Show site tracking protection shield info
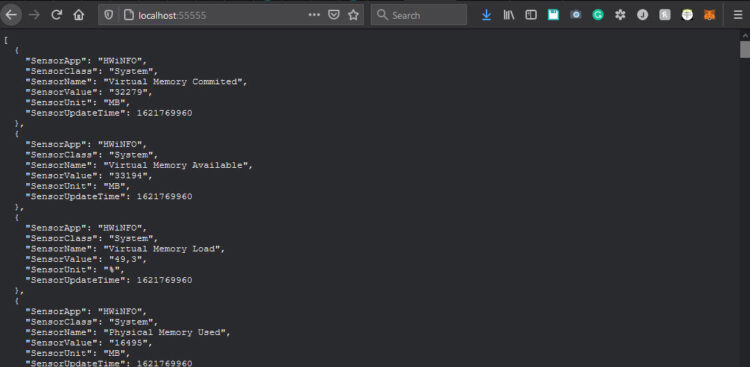Viewport: 750px width, 367px height. 109,15
